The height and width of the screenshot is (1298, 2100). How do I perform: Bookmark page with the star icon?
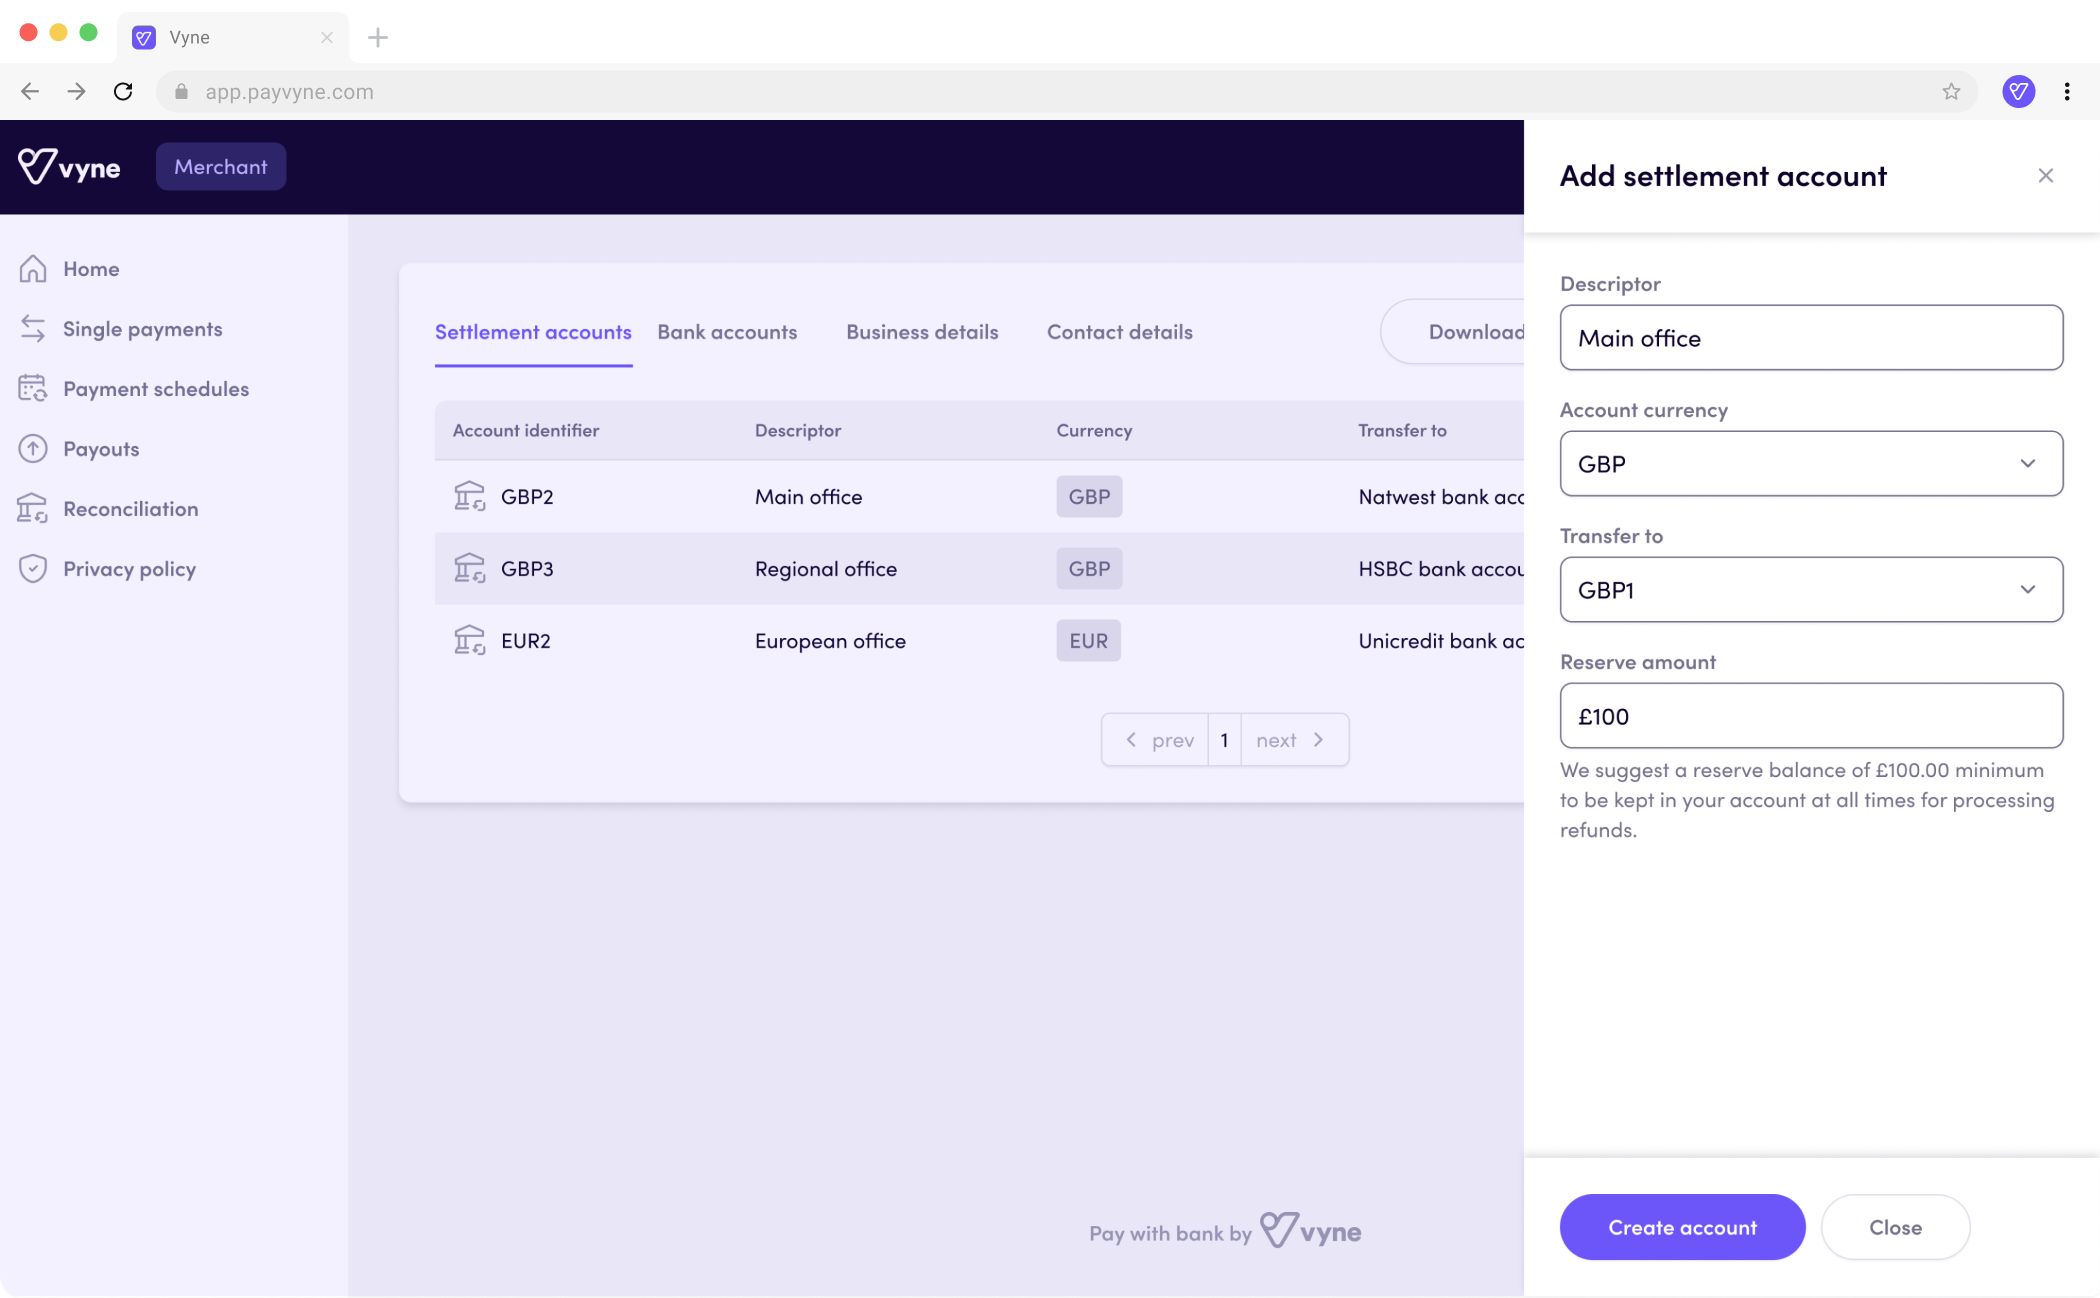[x=1951, y=92]
